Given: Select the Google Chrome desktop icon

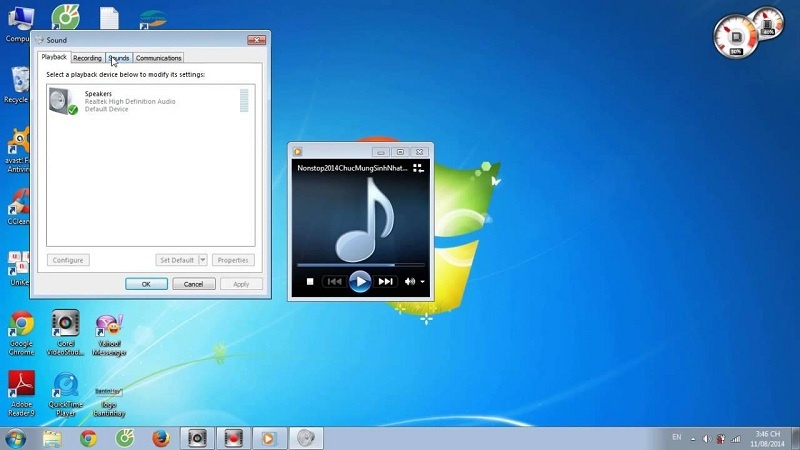Looking at the screenshot, I should [21, 333].
